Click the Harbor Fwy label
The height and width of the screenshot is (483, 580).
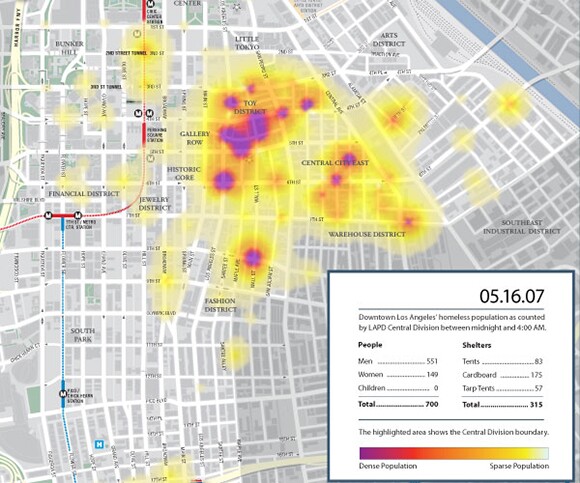17,28
